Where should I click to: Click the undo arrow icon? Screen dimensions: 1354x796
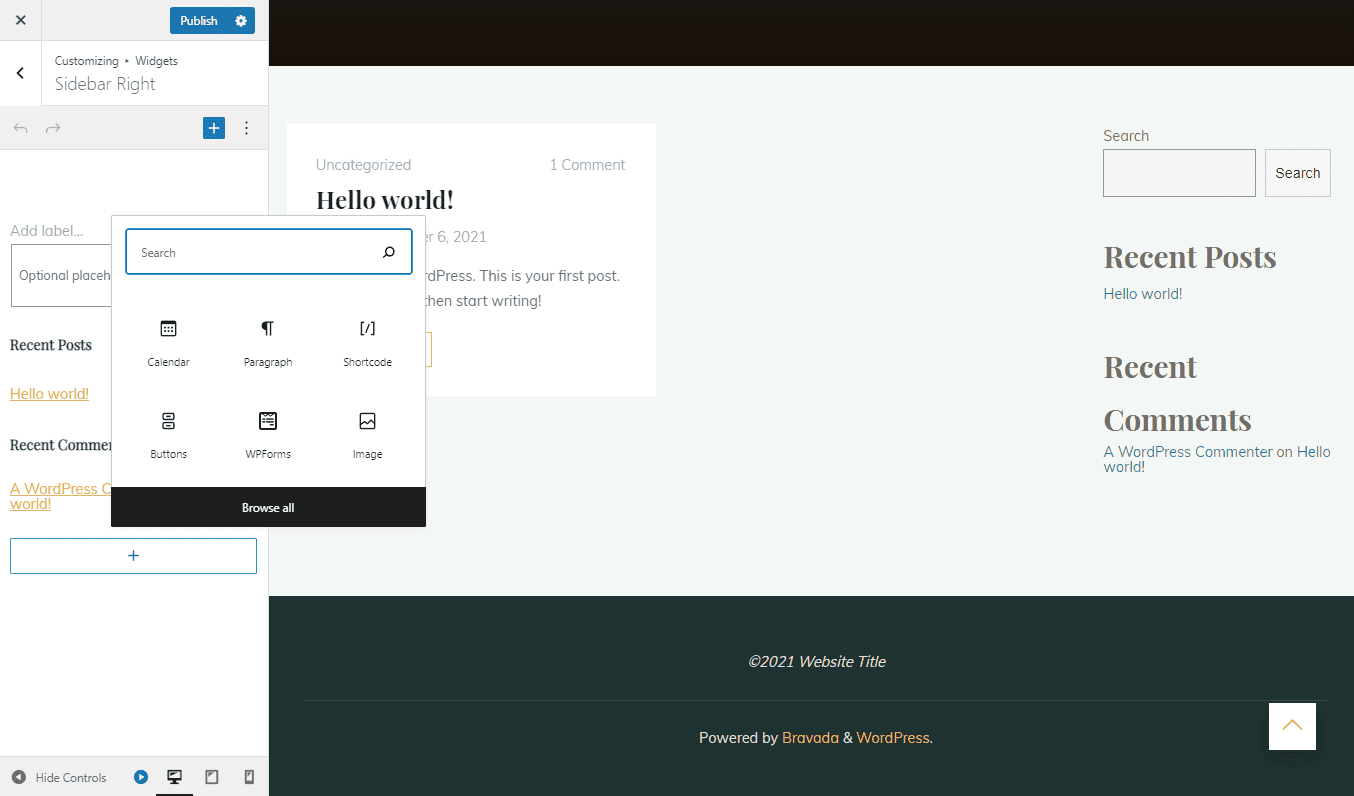pos(20,128)
